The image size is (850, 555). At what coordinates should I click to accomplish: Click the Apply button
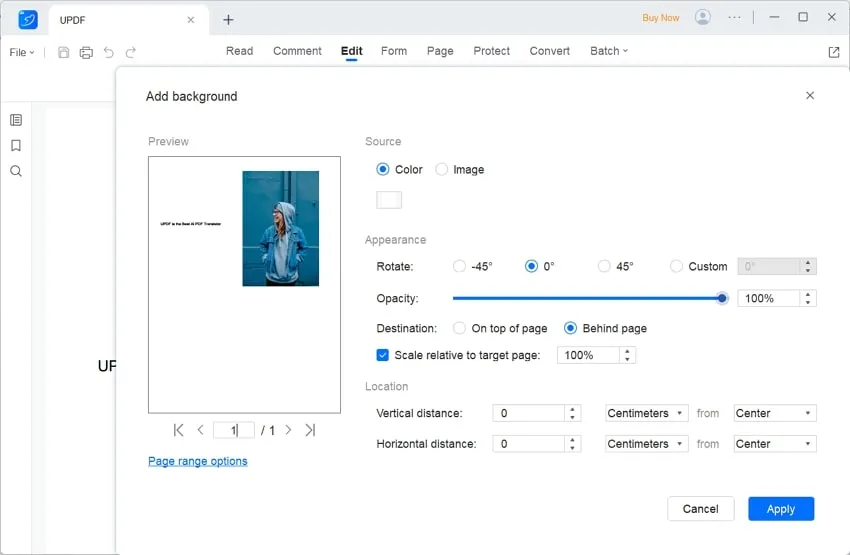point(781,509)
